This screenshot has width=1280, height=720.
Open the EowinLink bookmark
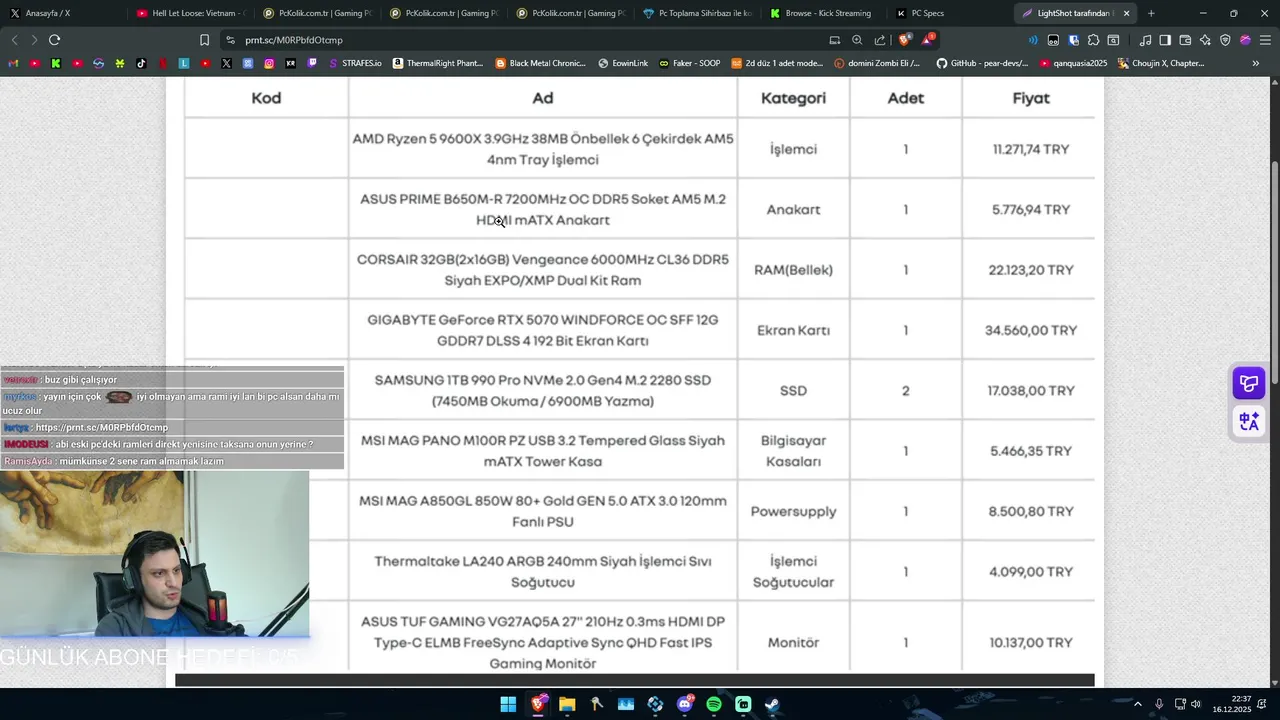pos(623,63)
